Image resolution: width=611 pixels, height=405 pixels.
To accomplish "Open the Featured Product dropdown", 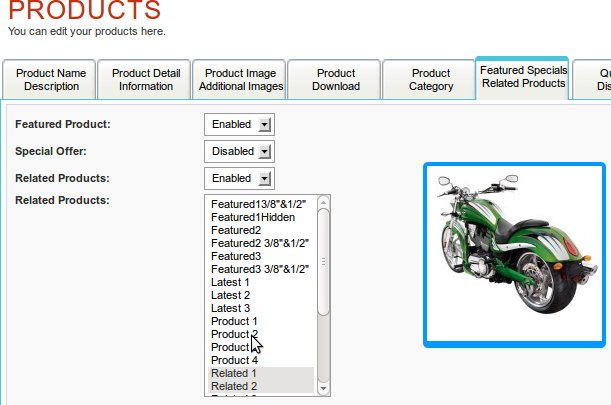I will tap(239, 124).
